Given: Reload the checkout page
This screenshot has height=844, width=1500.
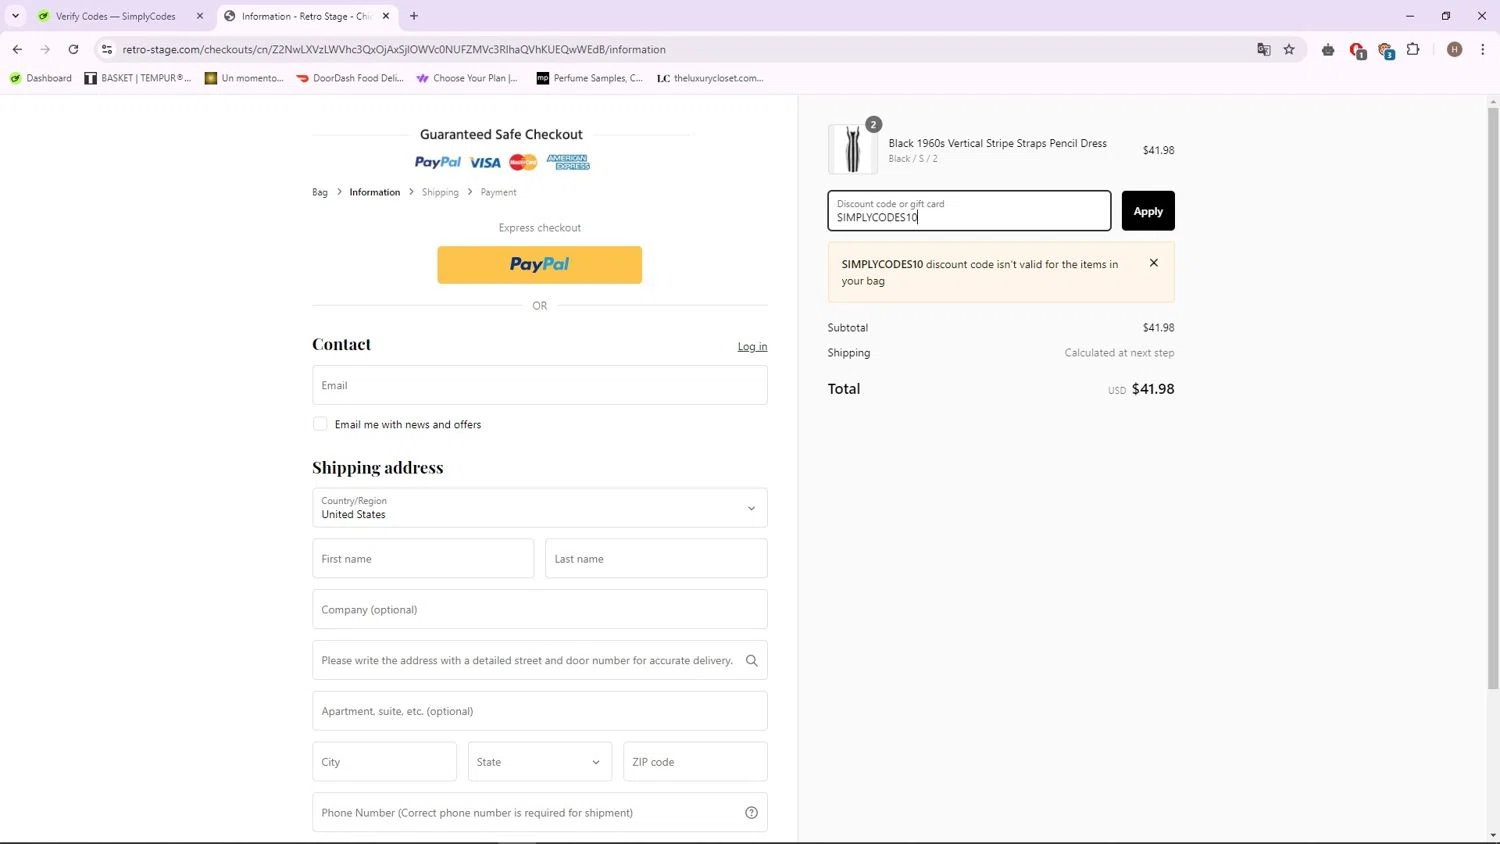Looking at the screenshot, I should [x=73, y=49].
